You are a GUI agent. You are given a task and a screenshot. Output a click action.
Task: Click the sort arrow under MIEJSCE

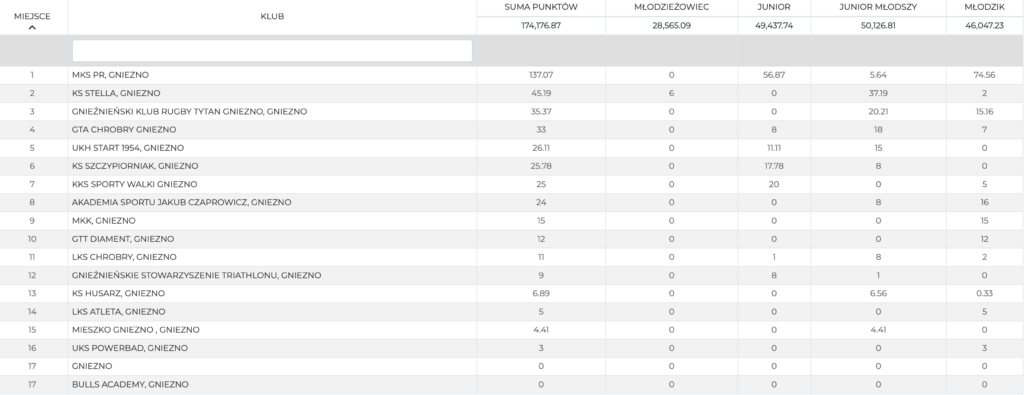pos(32,27)
